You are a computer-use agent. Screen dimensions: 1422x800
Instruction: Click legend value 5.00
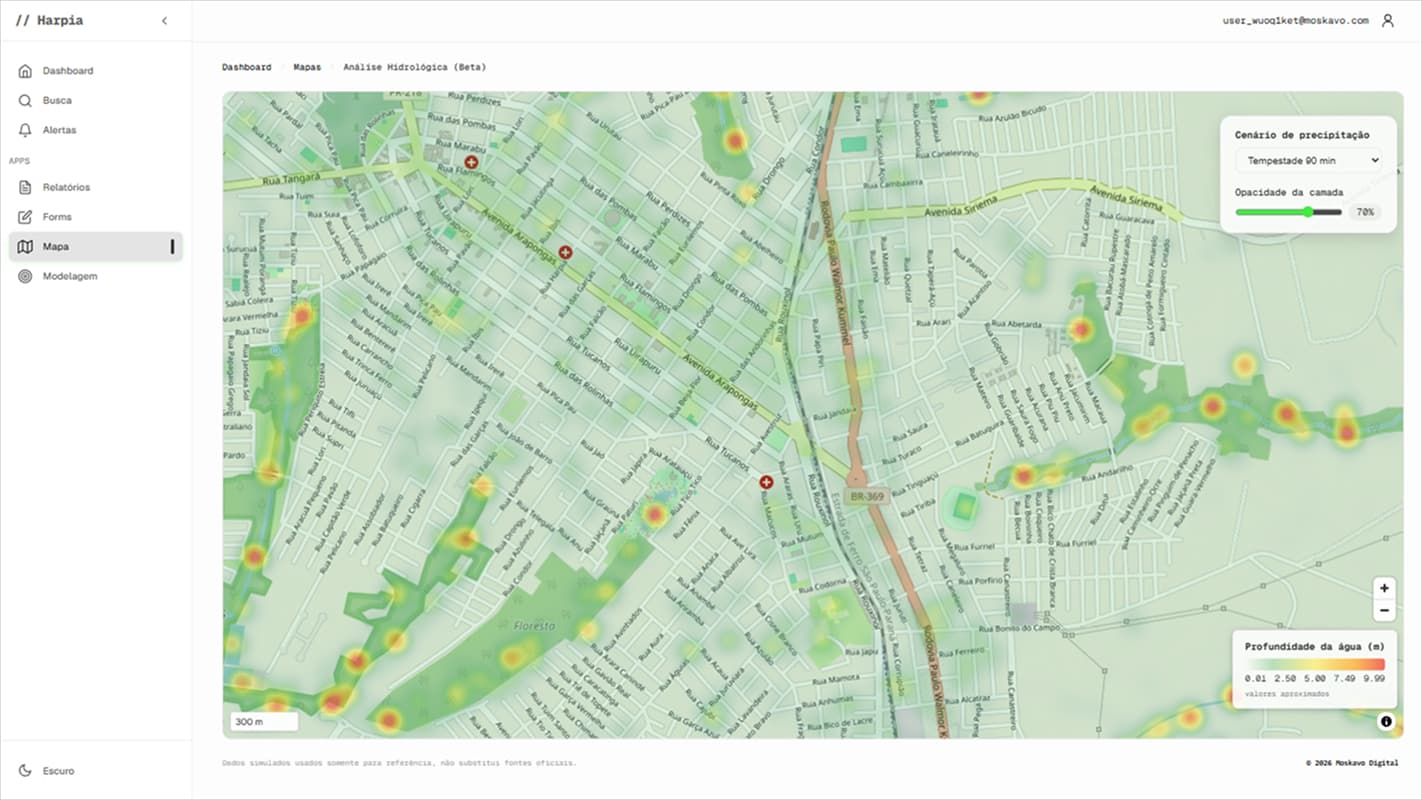(1315, 679)
